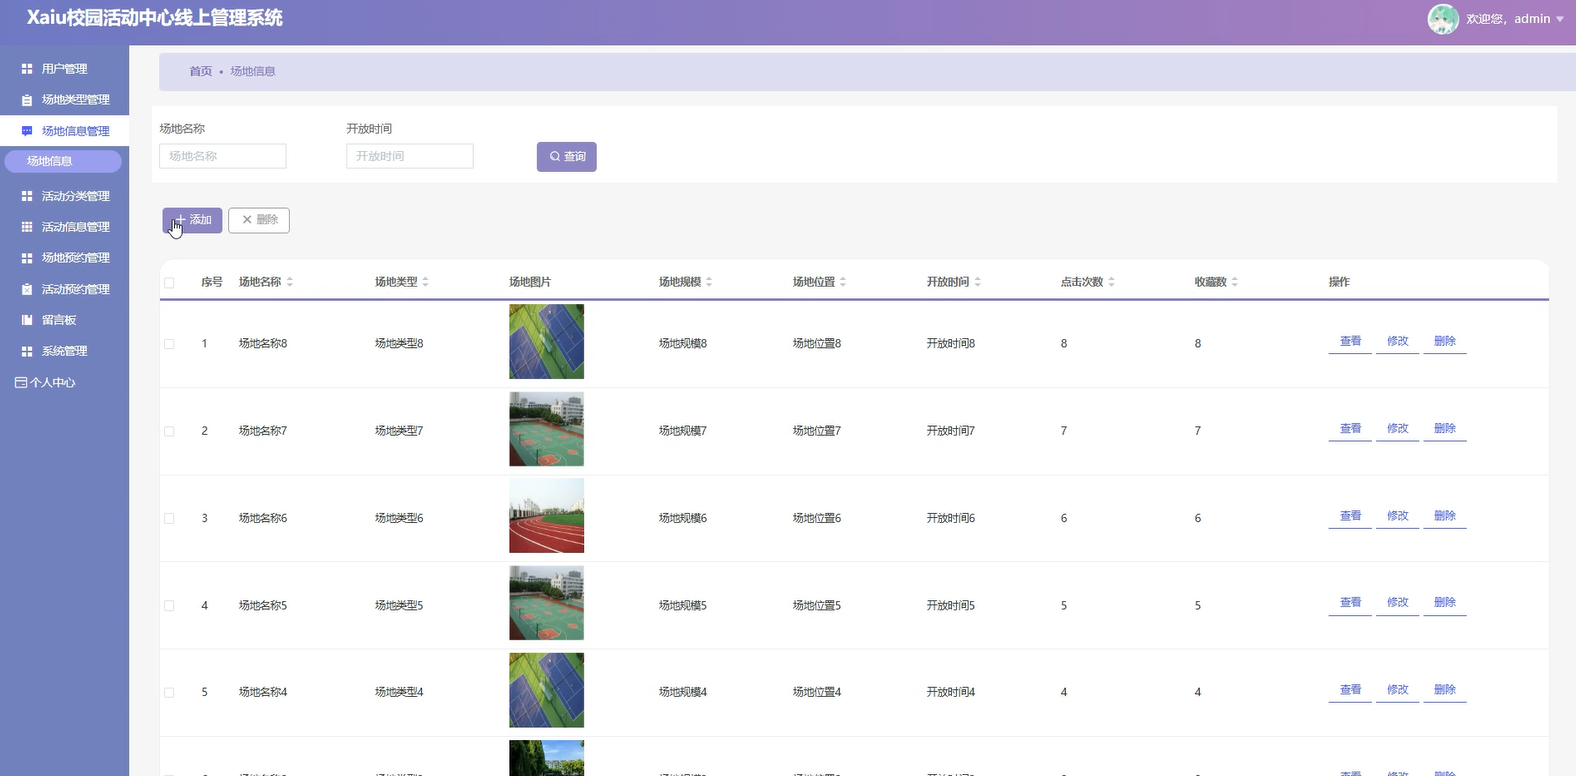
Task: Open 用户管理 menu
Action: [64, 69]
